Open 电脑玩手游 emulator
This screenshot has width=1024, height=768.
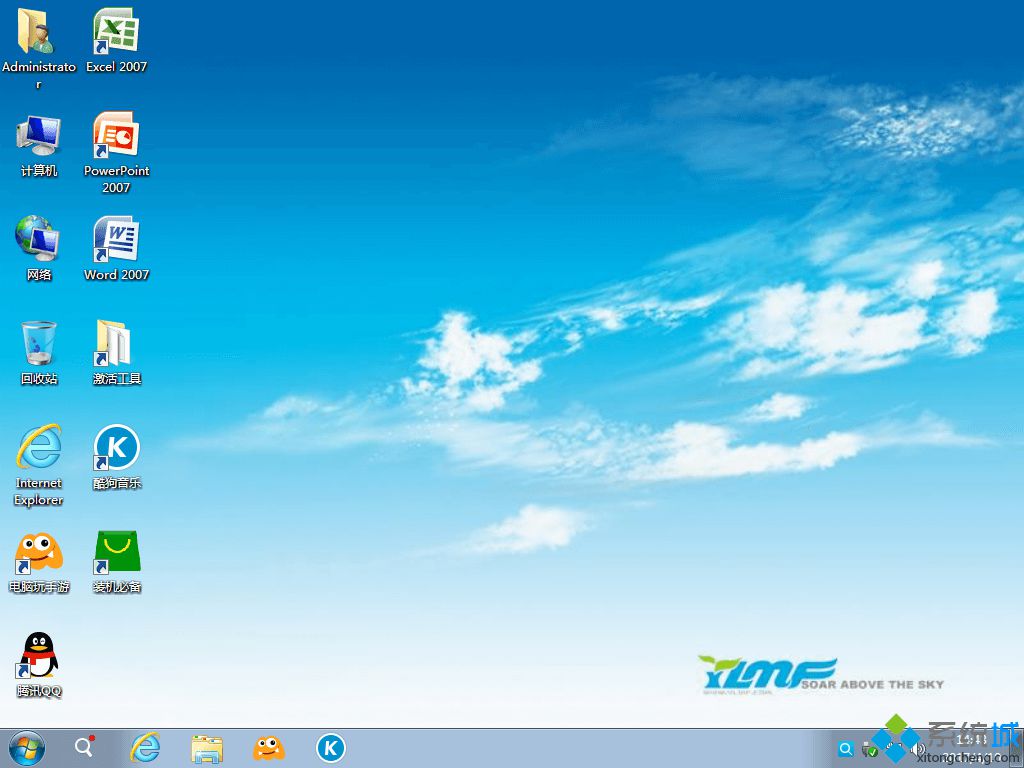[x=38, y=553]
